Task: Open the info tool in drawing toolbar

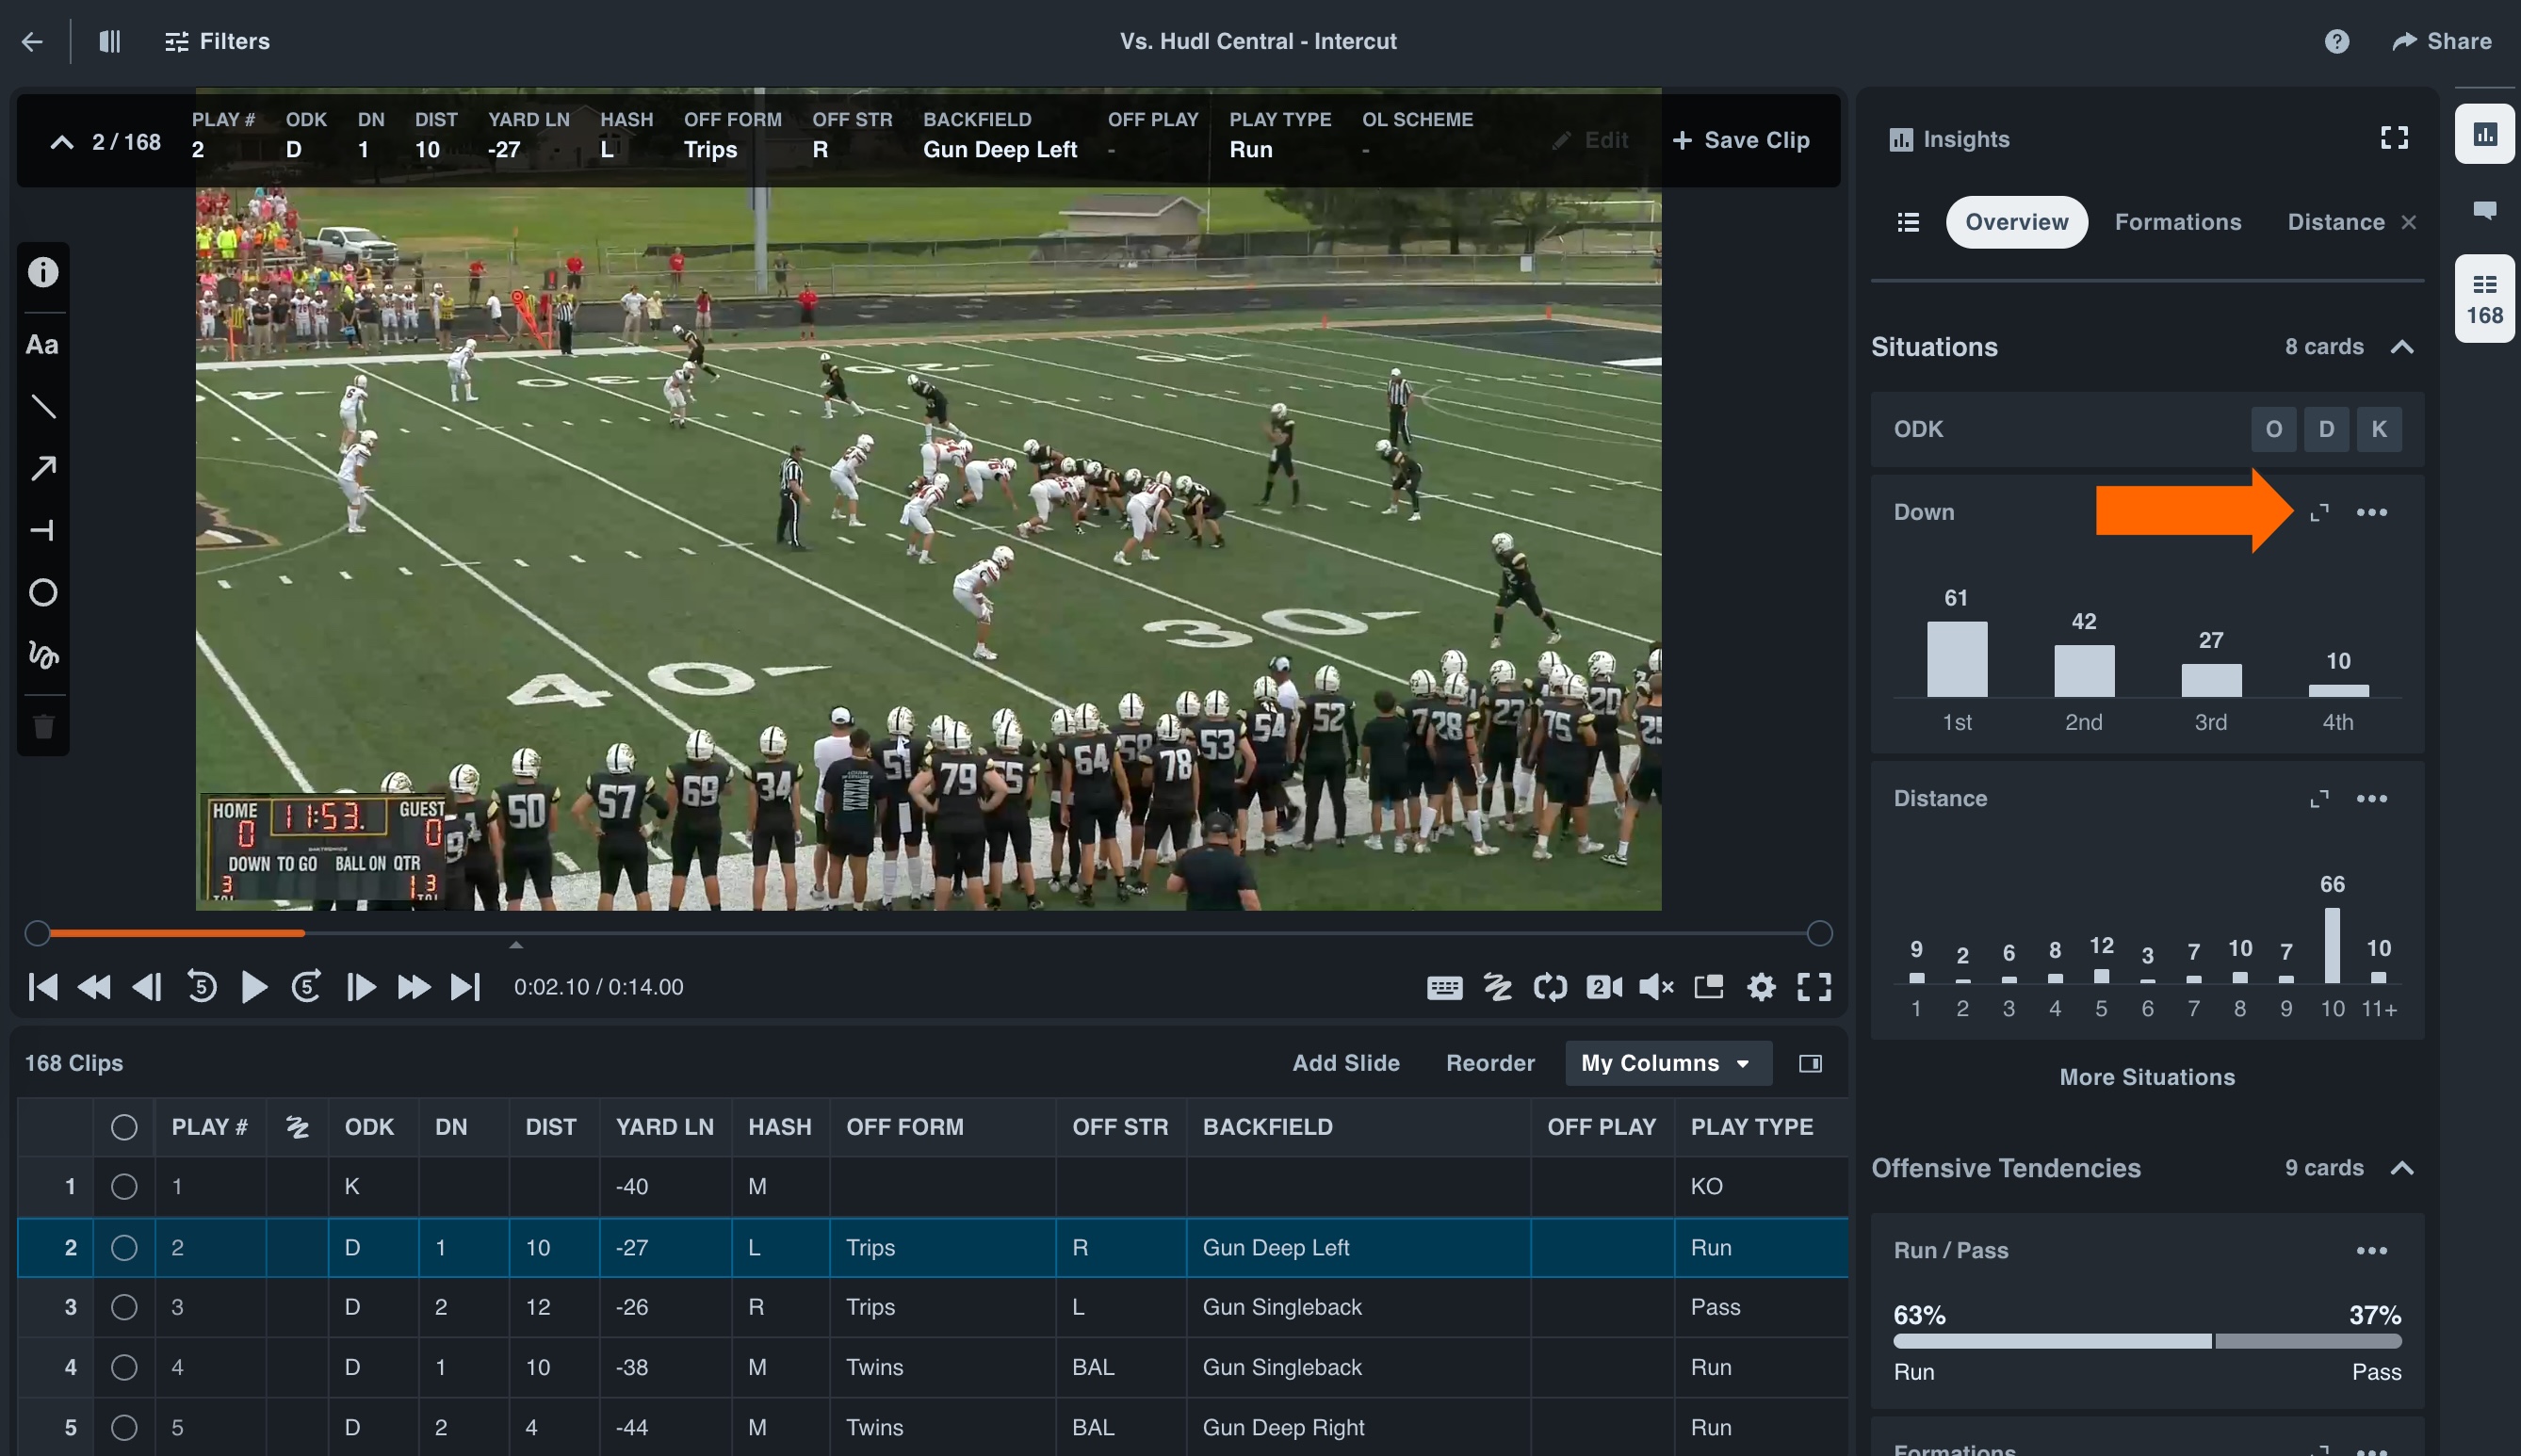Action: point(43,272)
